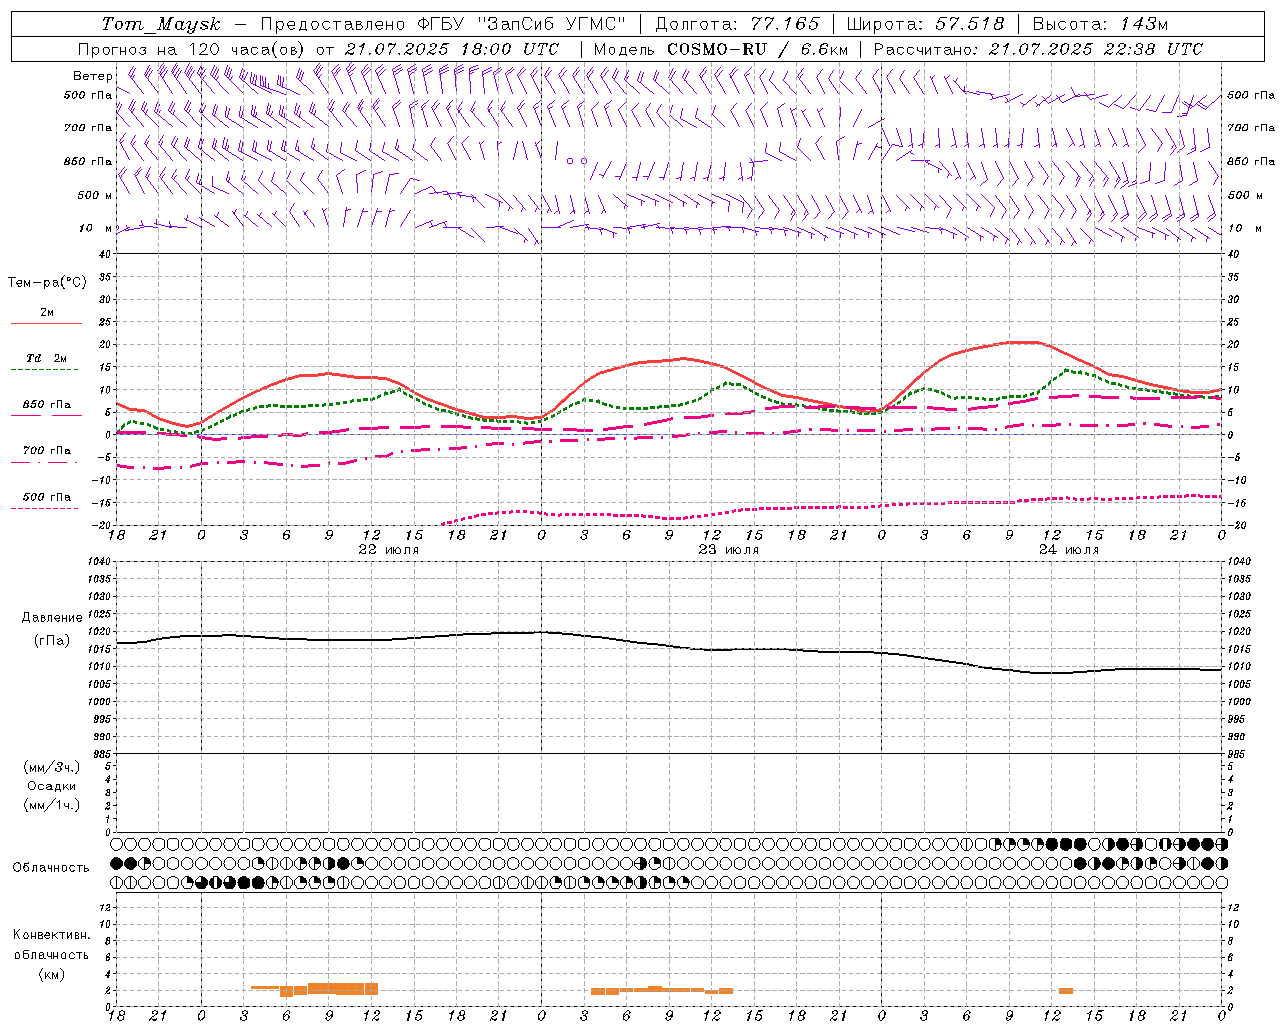The height and width of the screenshot is (1024, 1280).
Task: Click the '24 июля' date label
Action: pos(1069,550)
